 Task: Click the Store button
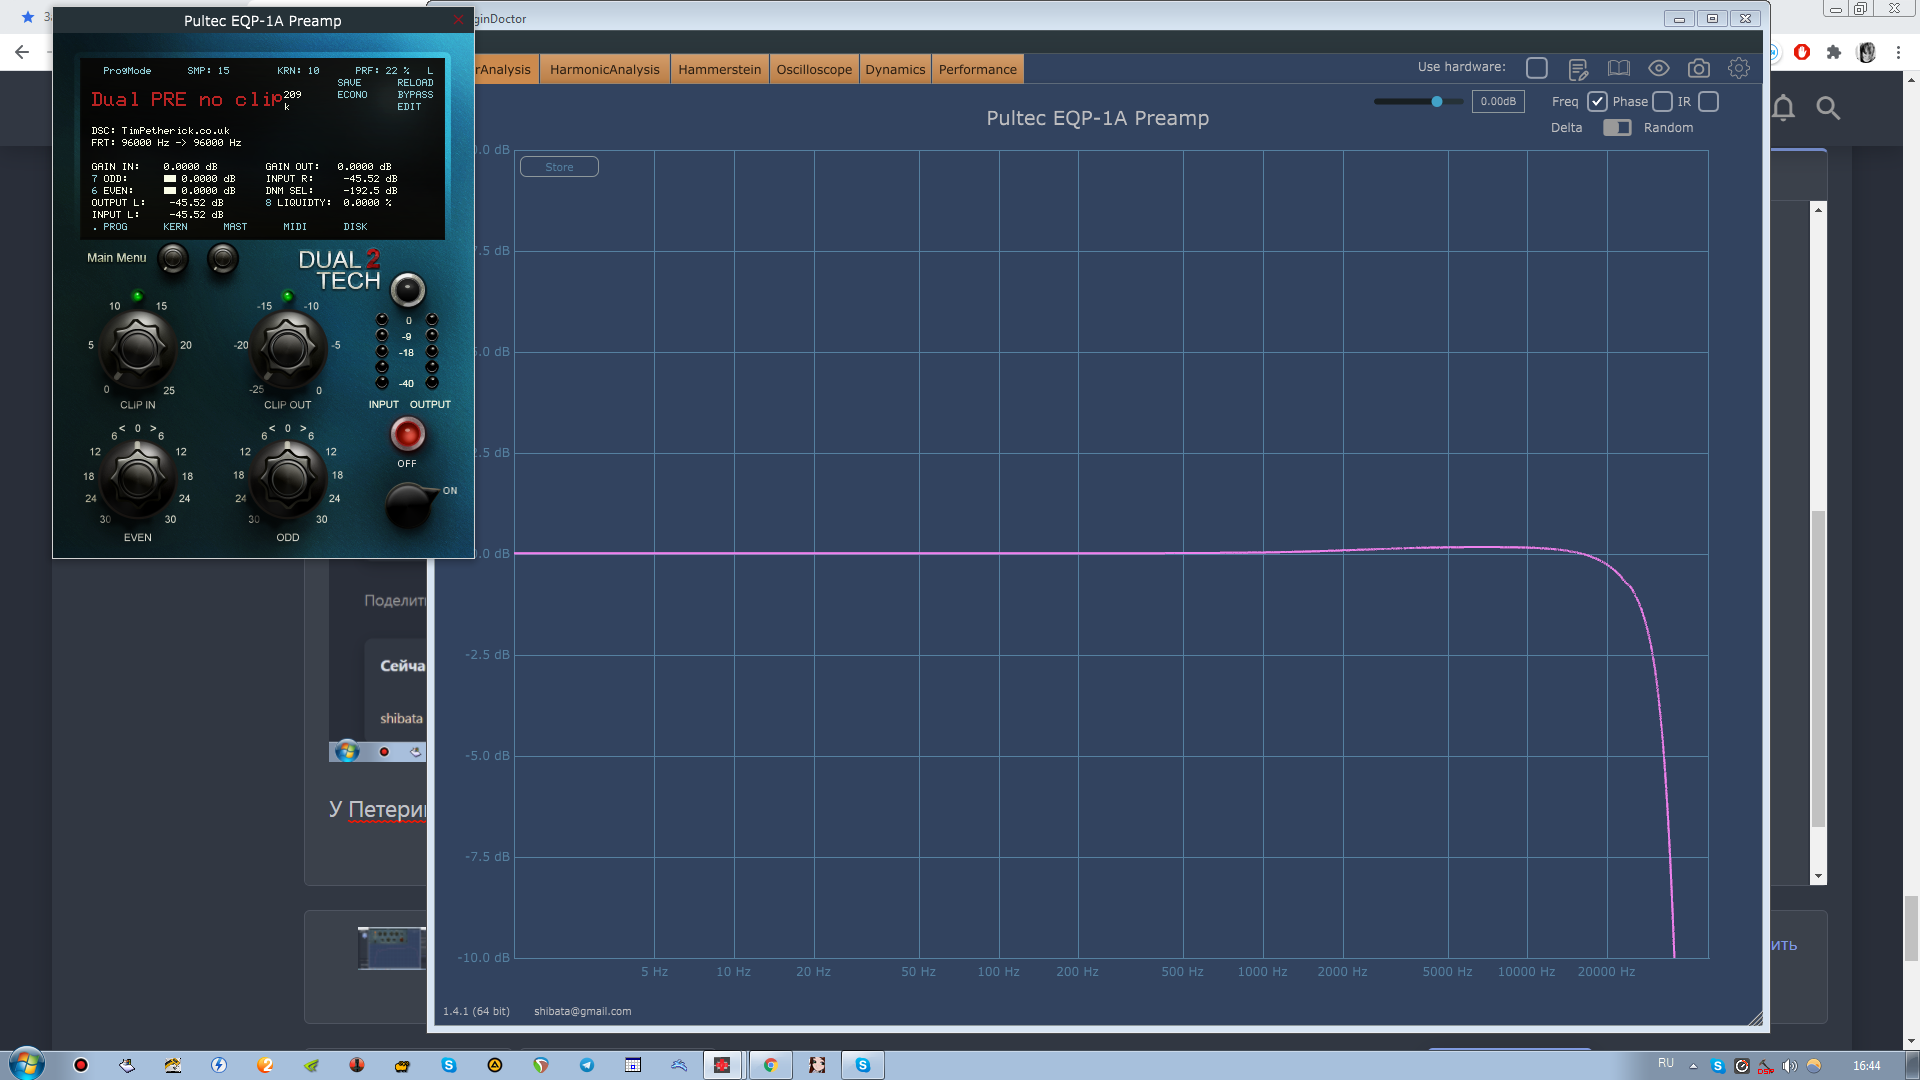point(559,167)
